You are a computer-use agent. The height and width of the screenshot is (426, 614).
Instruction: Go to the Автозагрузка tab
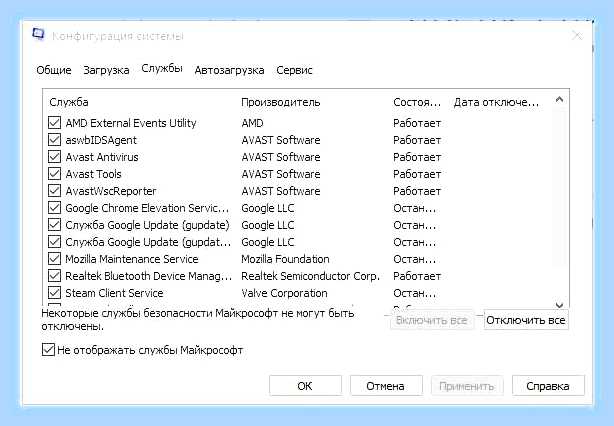(x=229, y=70)
